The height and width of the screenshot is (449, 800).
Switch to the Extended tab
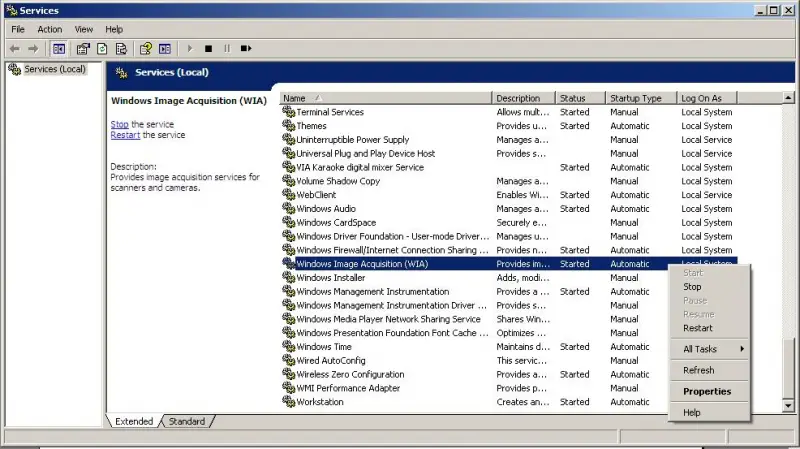coord(134,421)
